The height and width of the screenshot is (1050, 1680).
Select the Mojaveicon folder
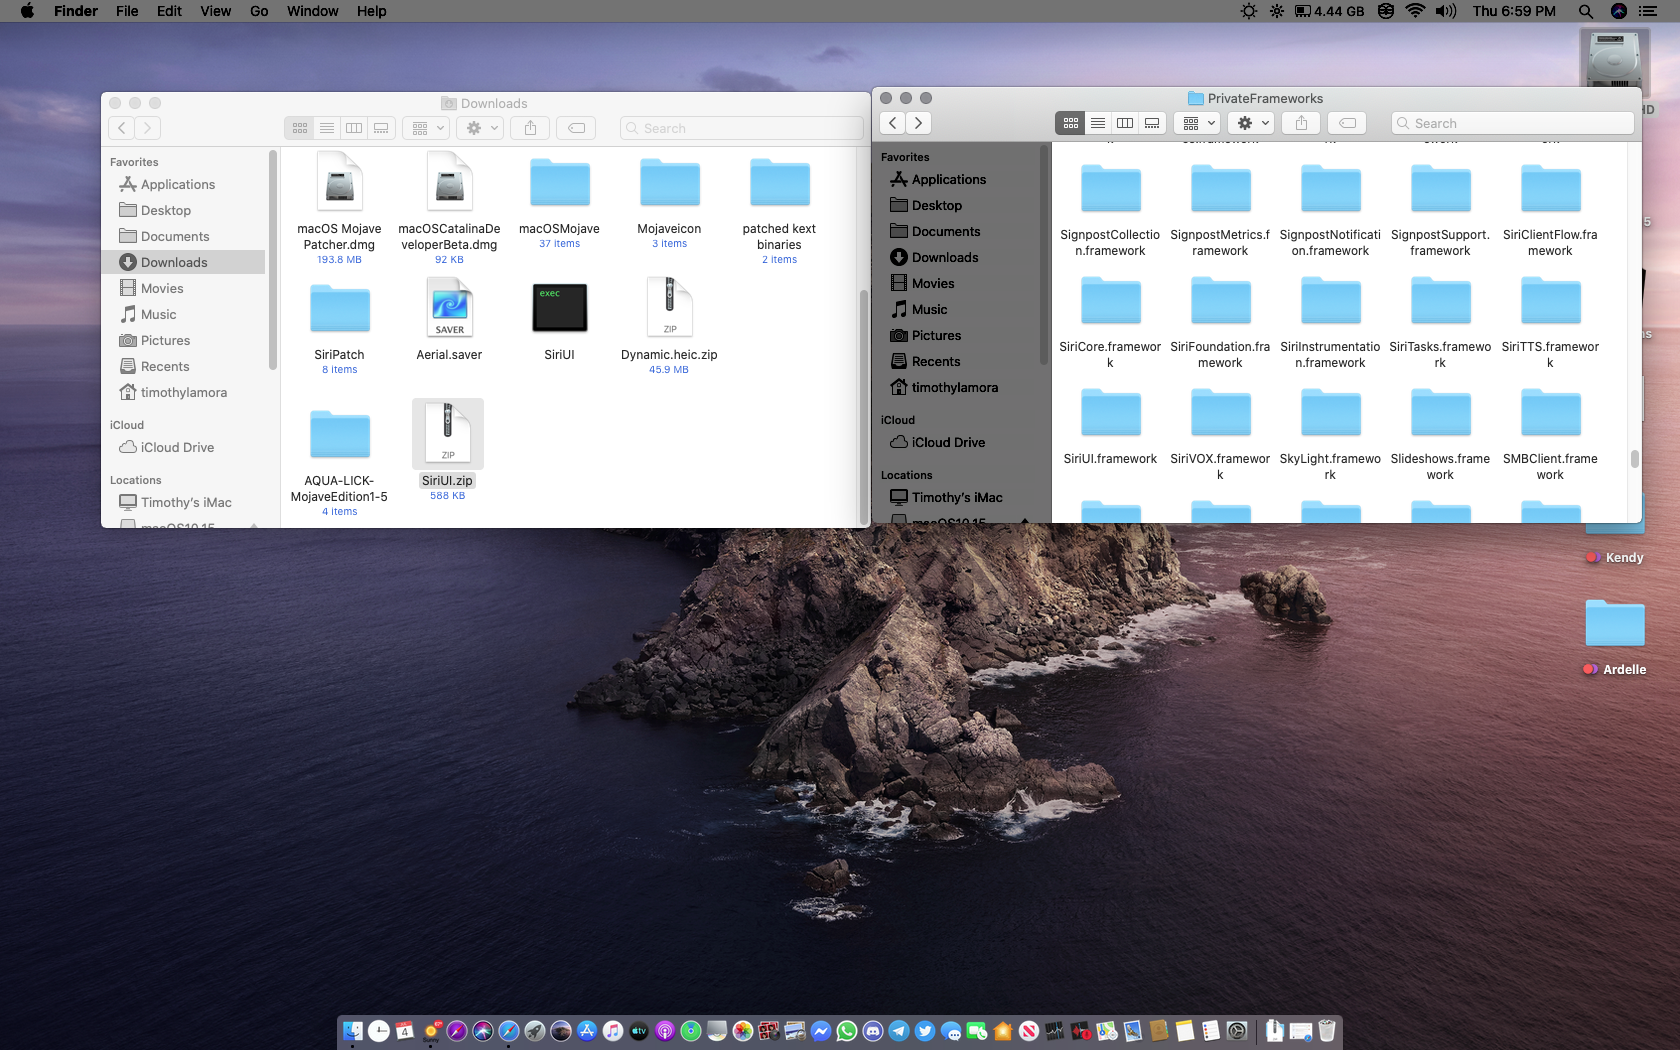(670, 183)
